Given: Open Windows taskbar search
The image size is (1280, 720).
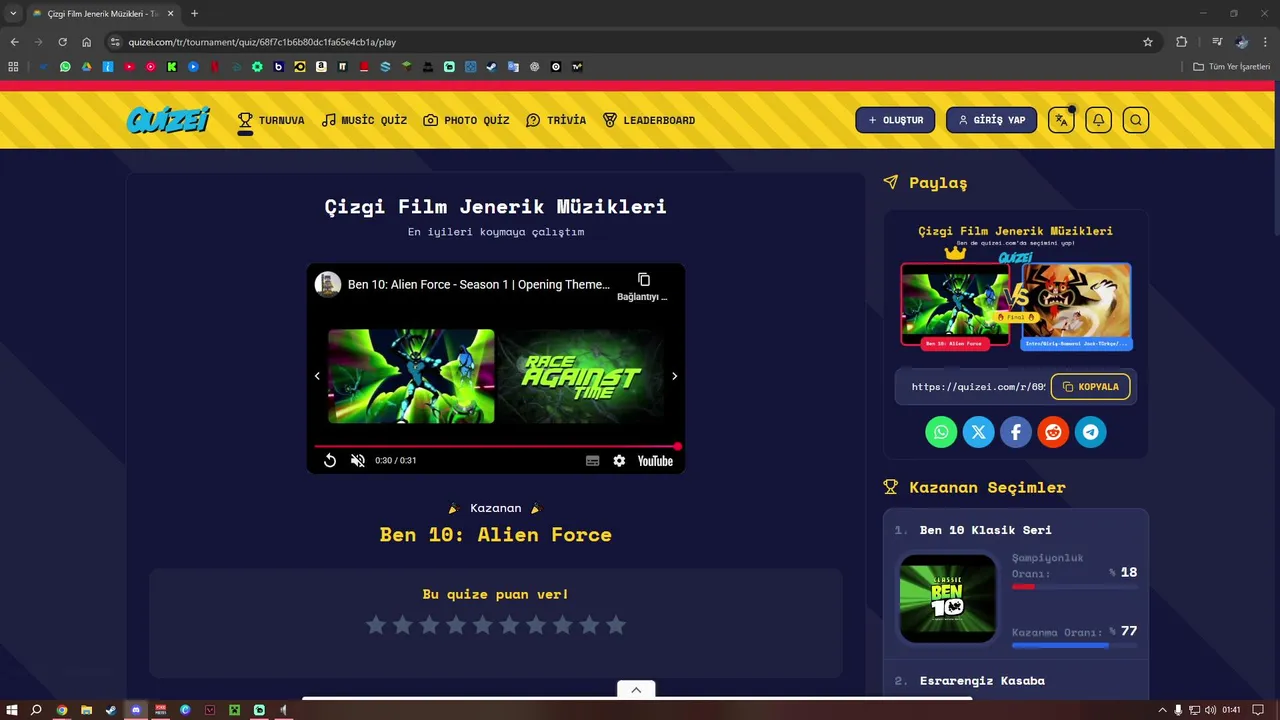Looking at the screenshot, I should coord(36,710).
